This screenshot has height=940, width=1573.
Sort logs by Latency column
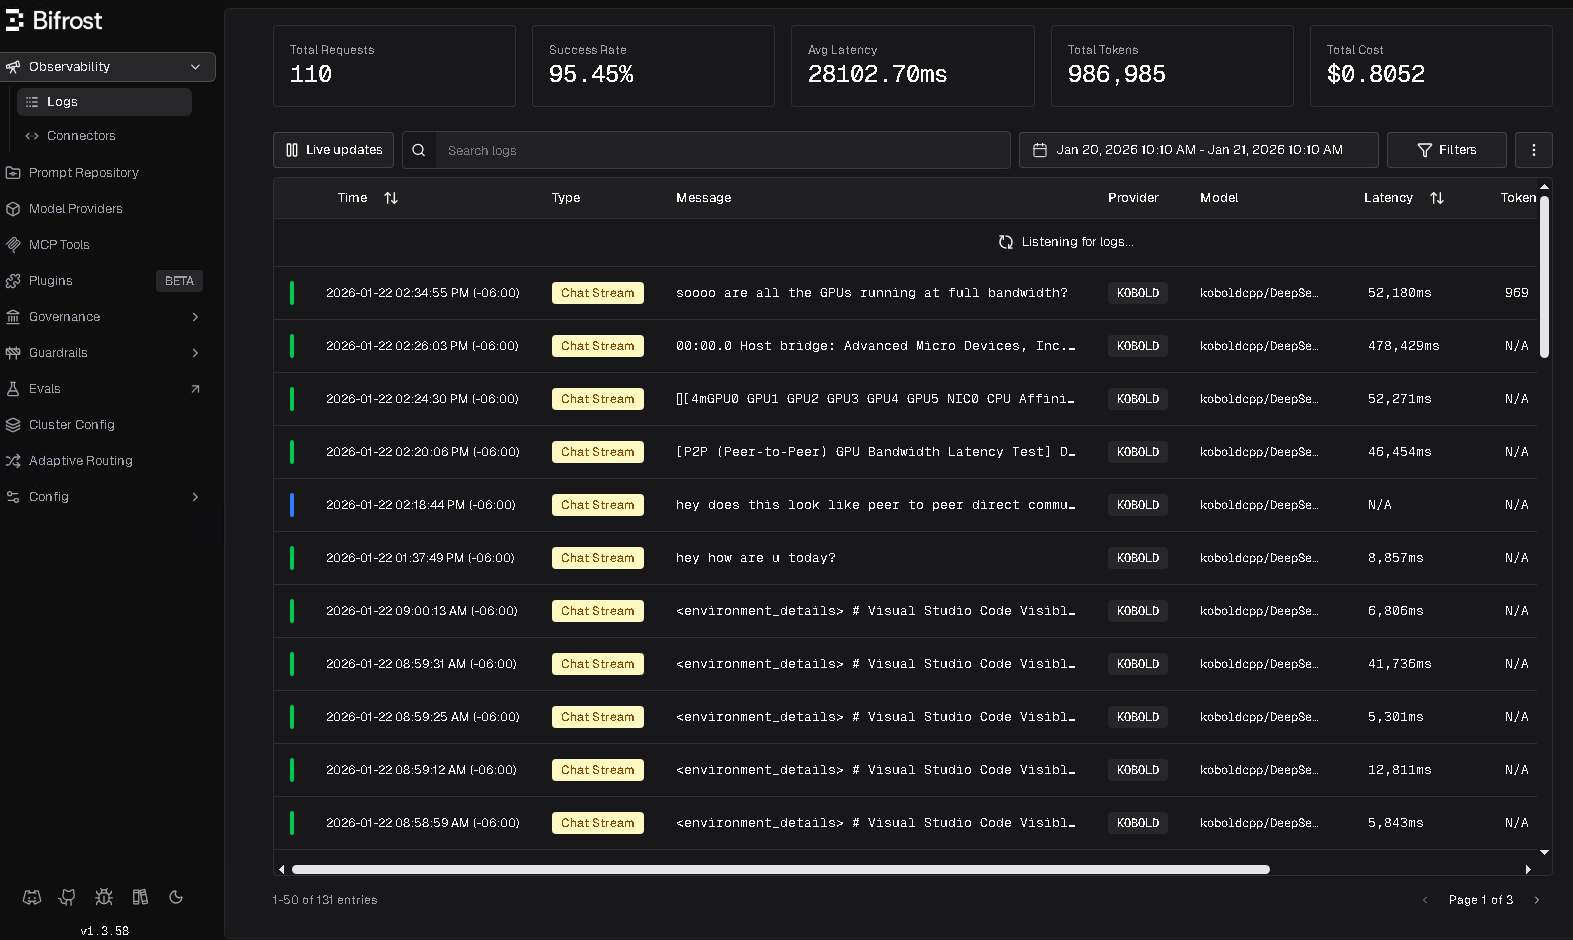pos(1436,198)
